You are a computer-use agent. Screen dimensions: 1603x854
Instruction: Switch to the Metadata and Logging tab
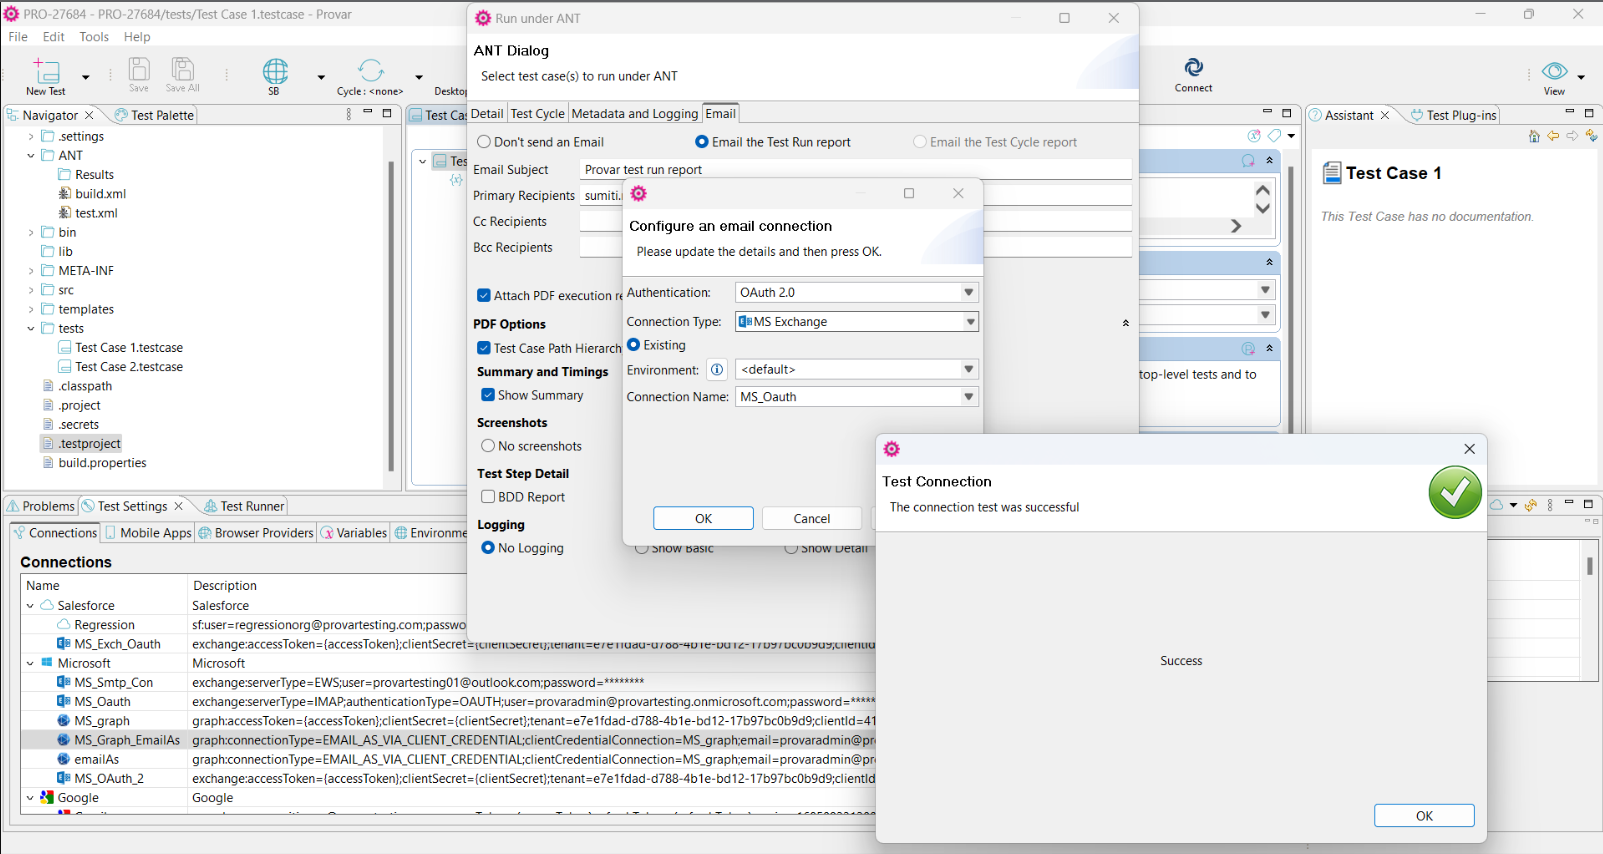click(x=634, y=114)
